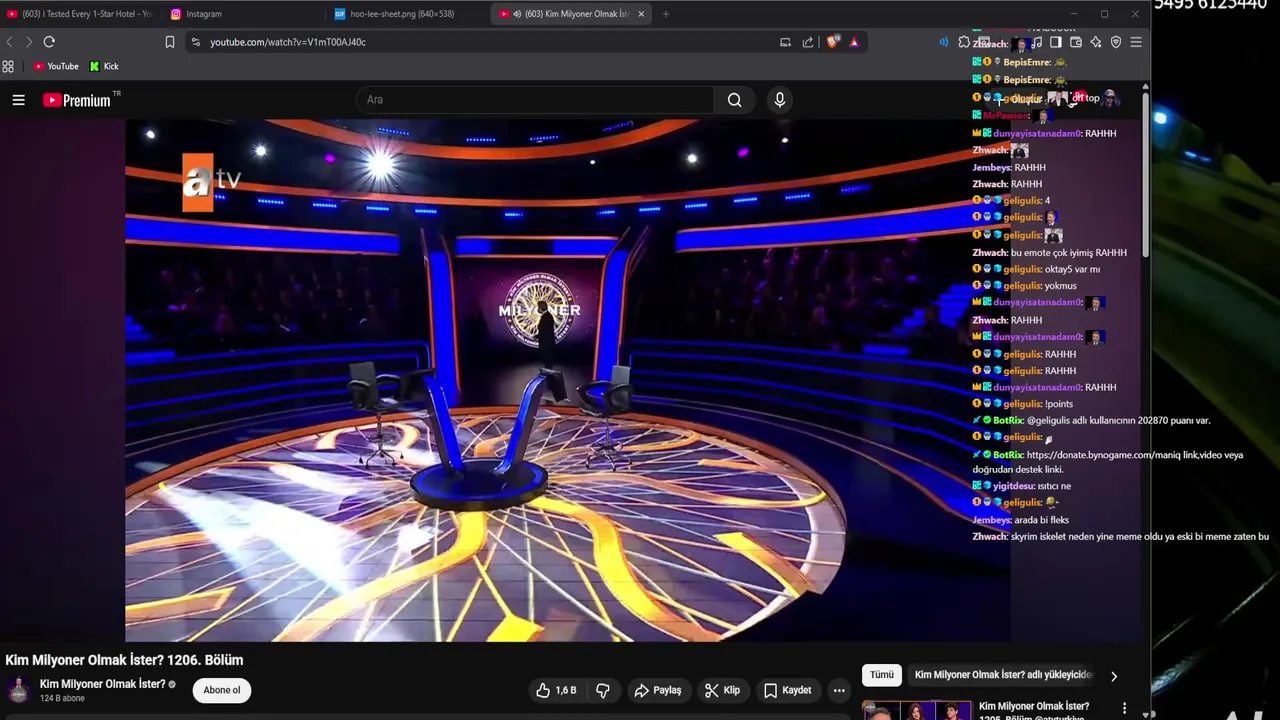
Task: Open the media control music-note icon
Action: tap(1037, 42)
